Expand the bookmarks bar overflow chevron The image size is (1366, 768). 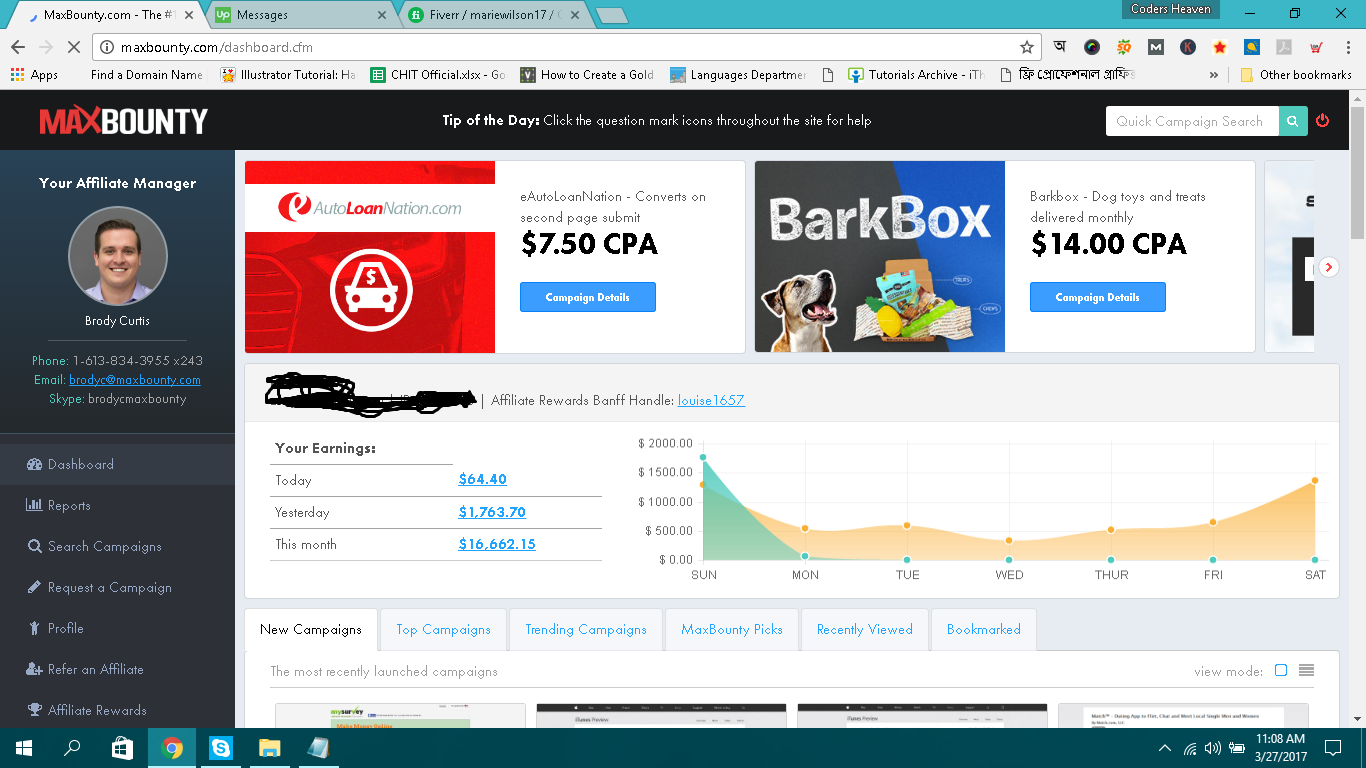click(x=1214, y=75)
